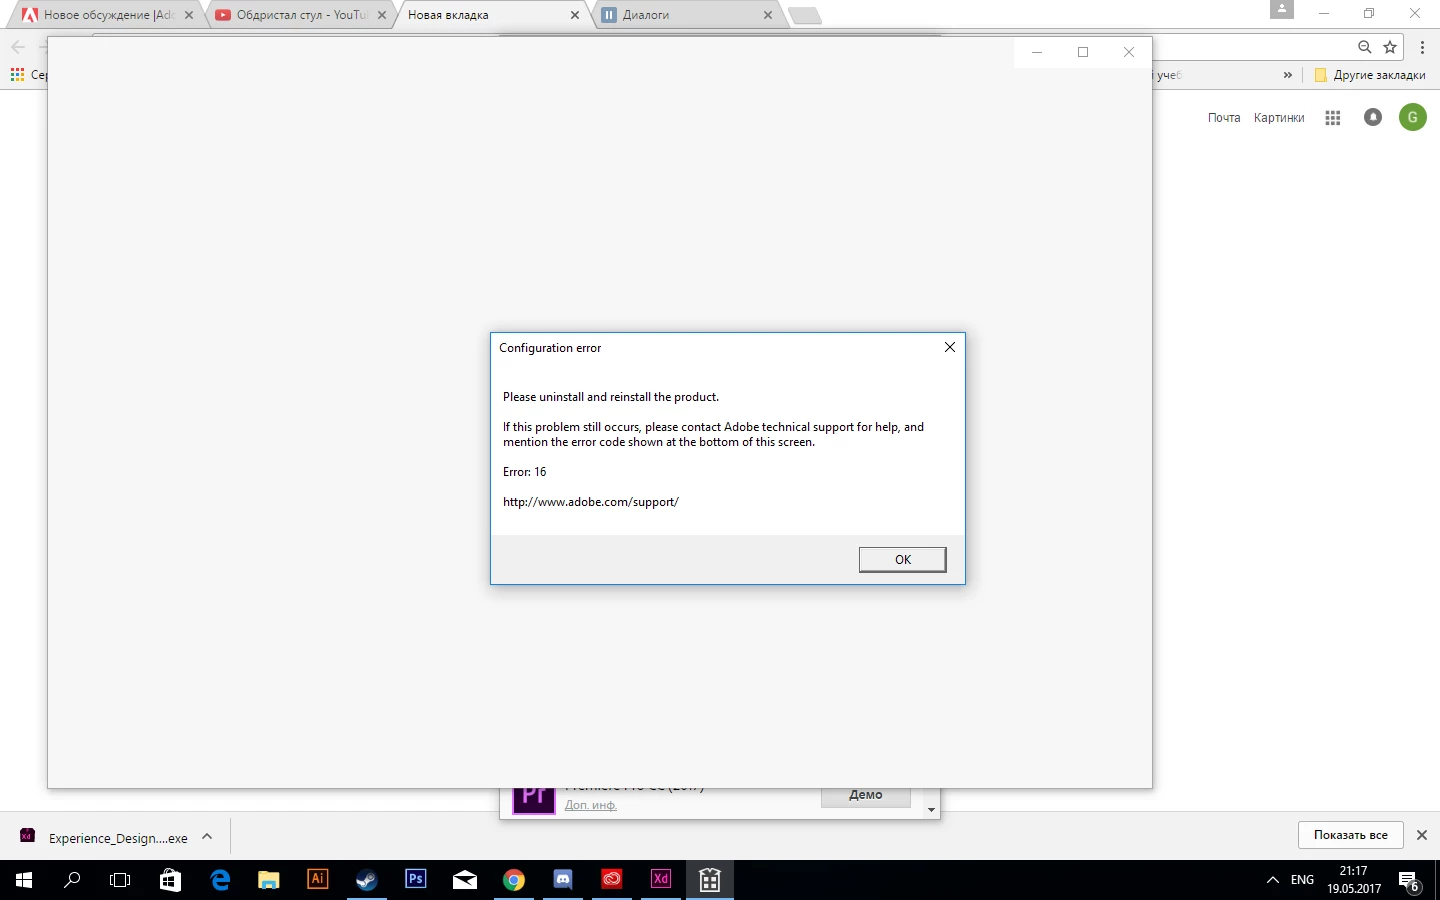
Task: Click the 'Демо' button for Premiere Pro
Action: pyautogui.click(x=866, y=796)
